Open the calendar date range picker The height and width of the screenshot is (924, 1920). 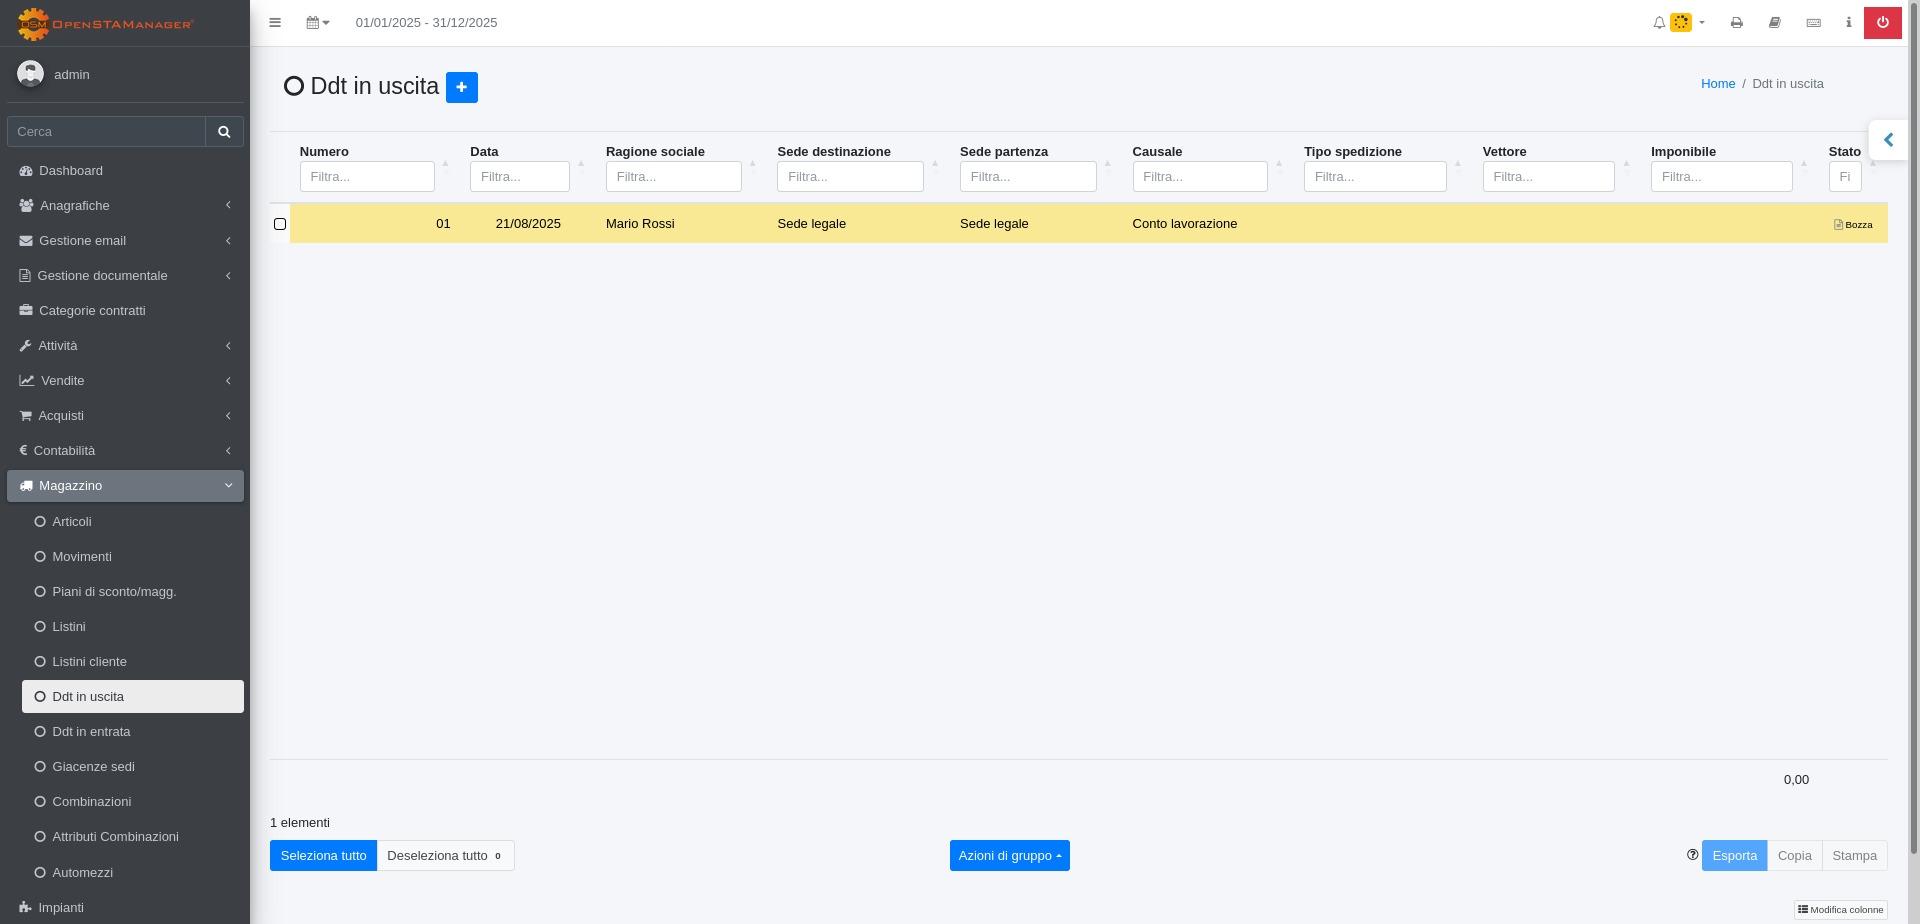click(317, 23)
